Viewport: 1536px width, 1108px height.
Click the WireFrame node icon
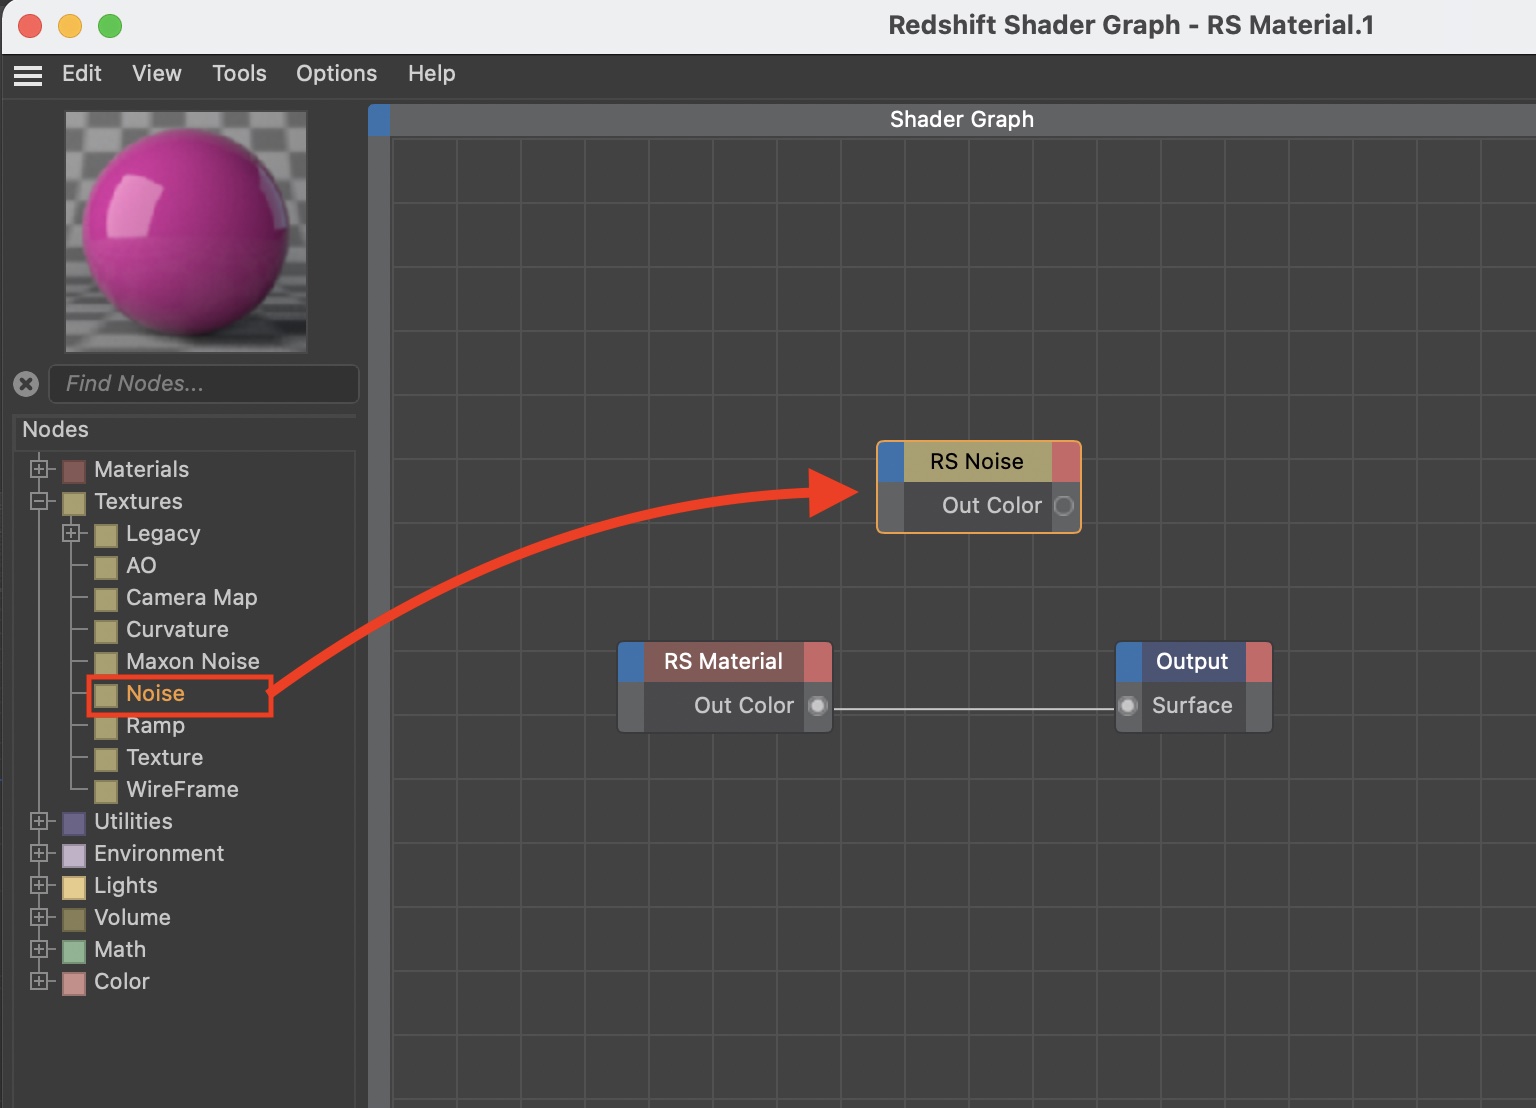106,791
